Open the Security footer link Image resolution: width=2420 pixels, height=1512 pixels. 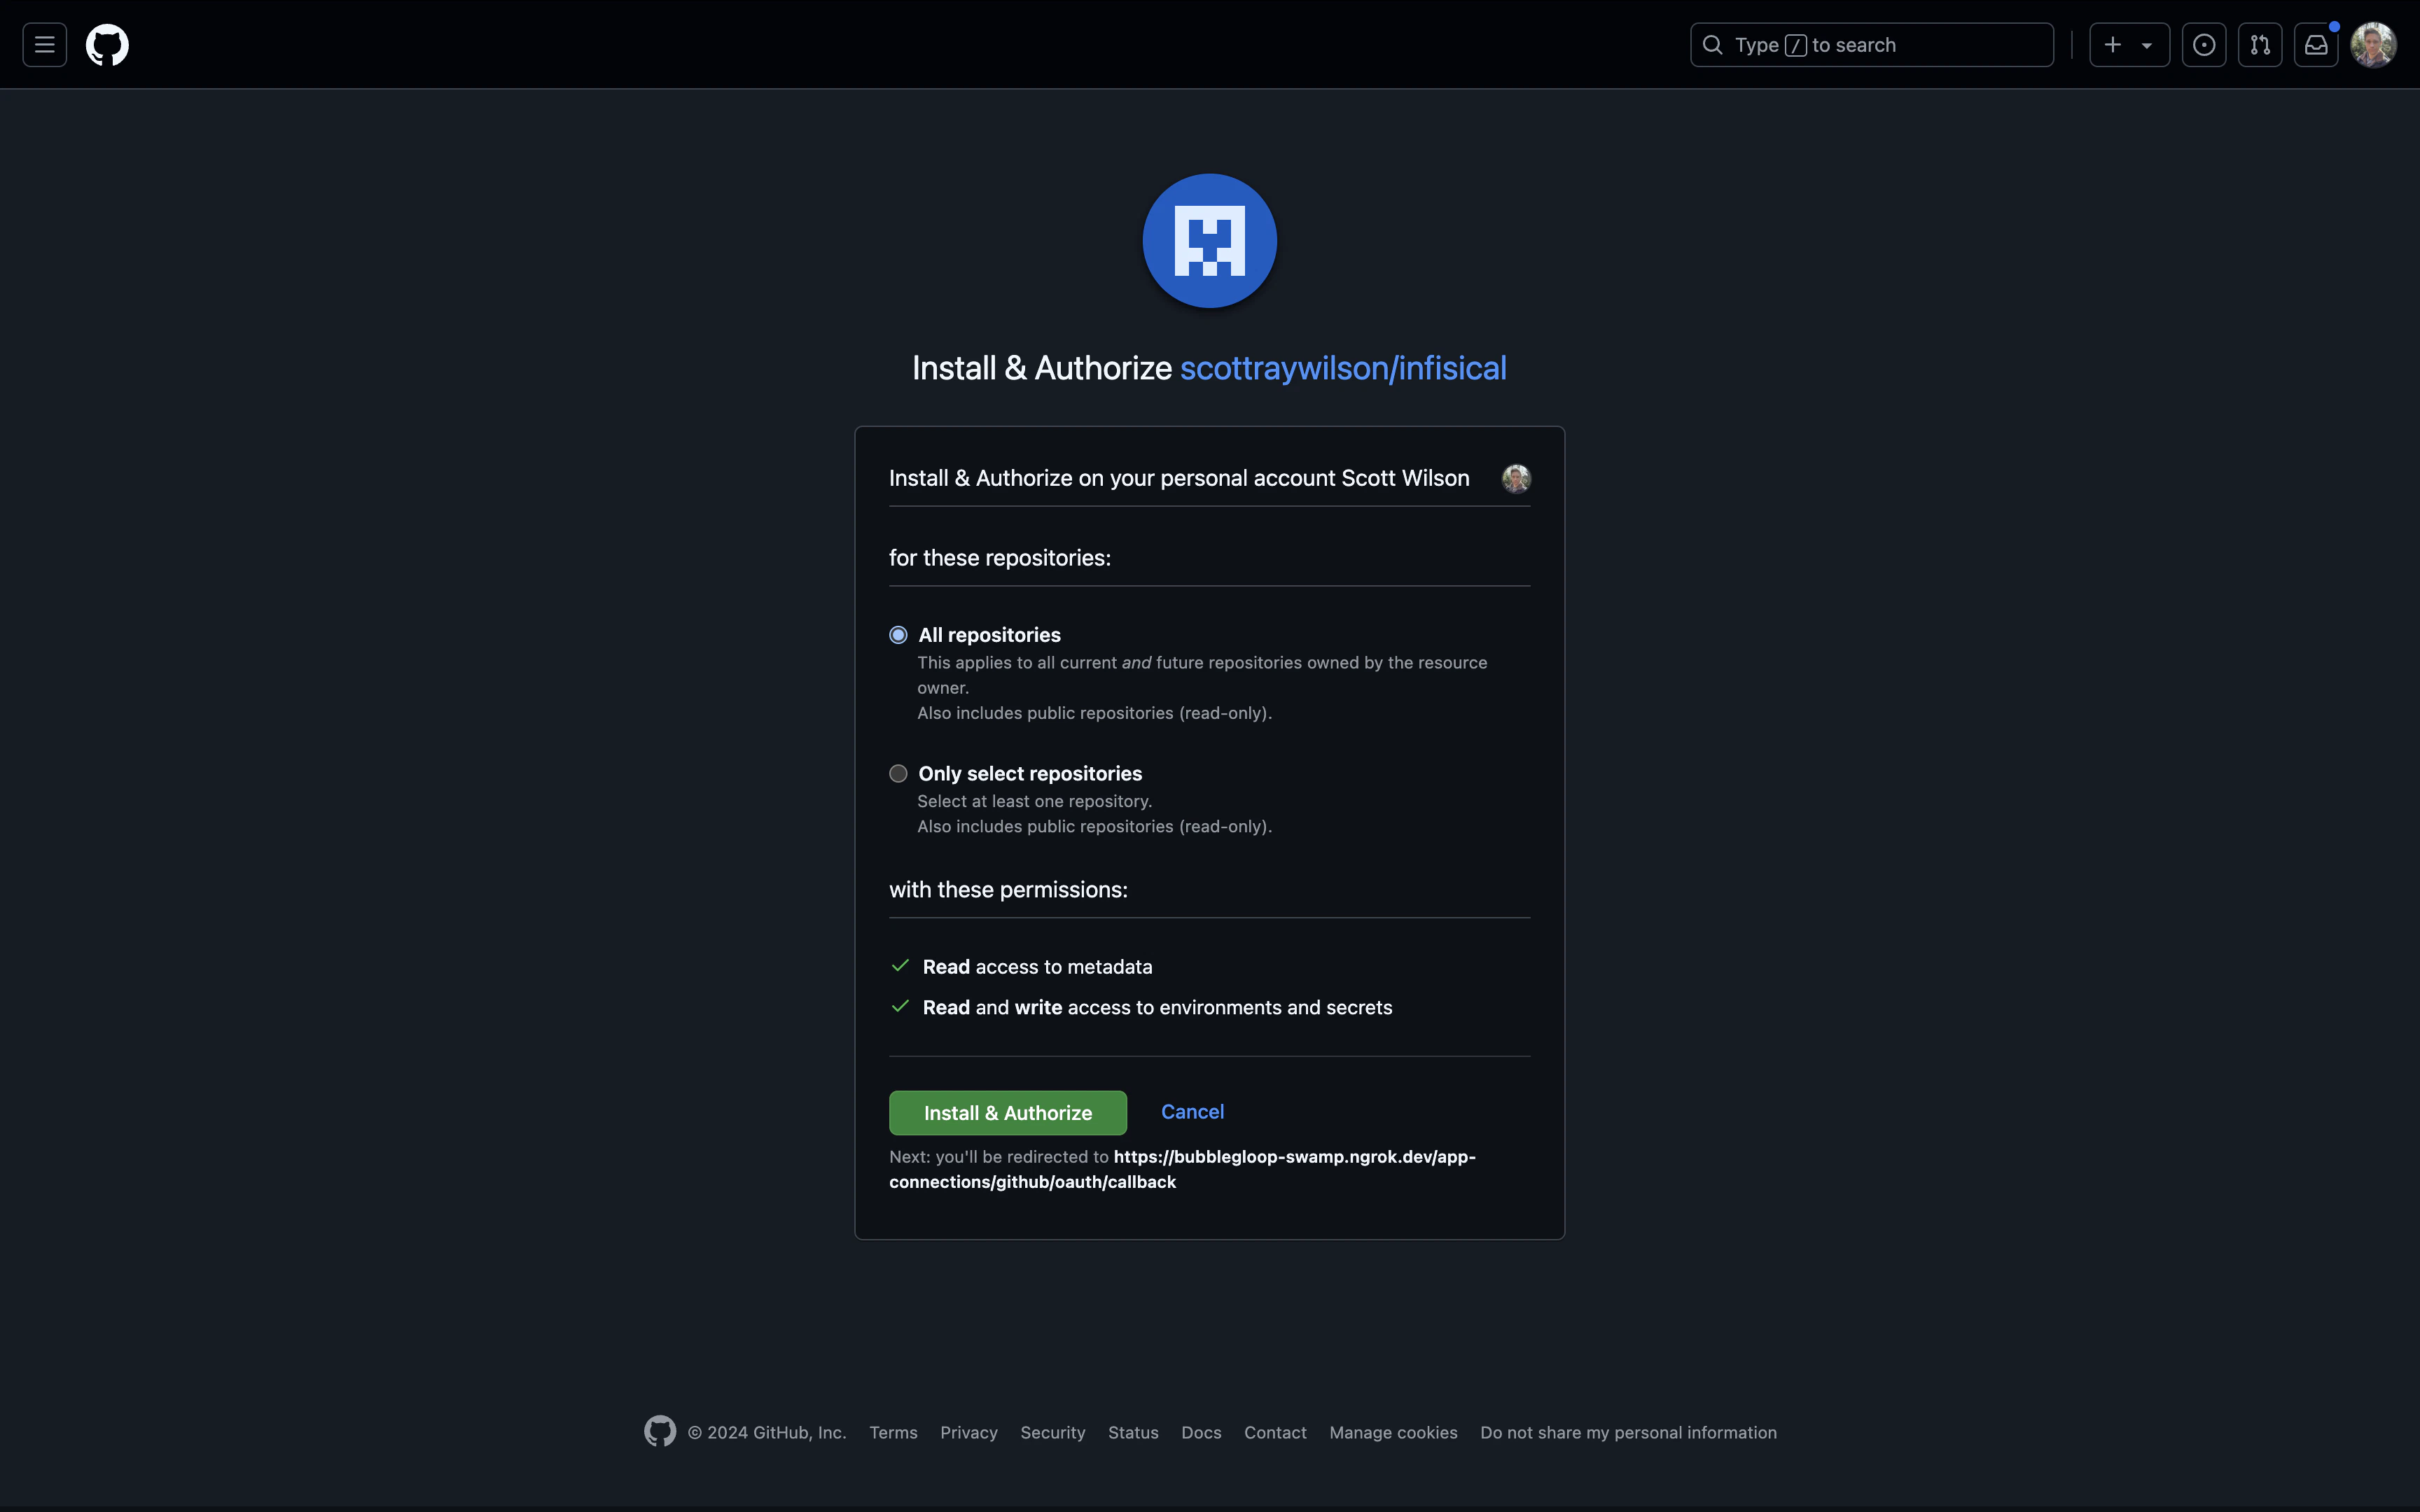tap(1052, 1433)
